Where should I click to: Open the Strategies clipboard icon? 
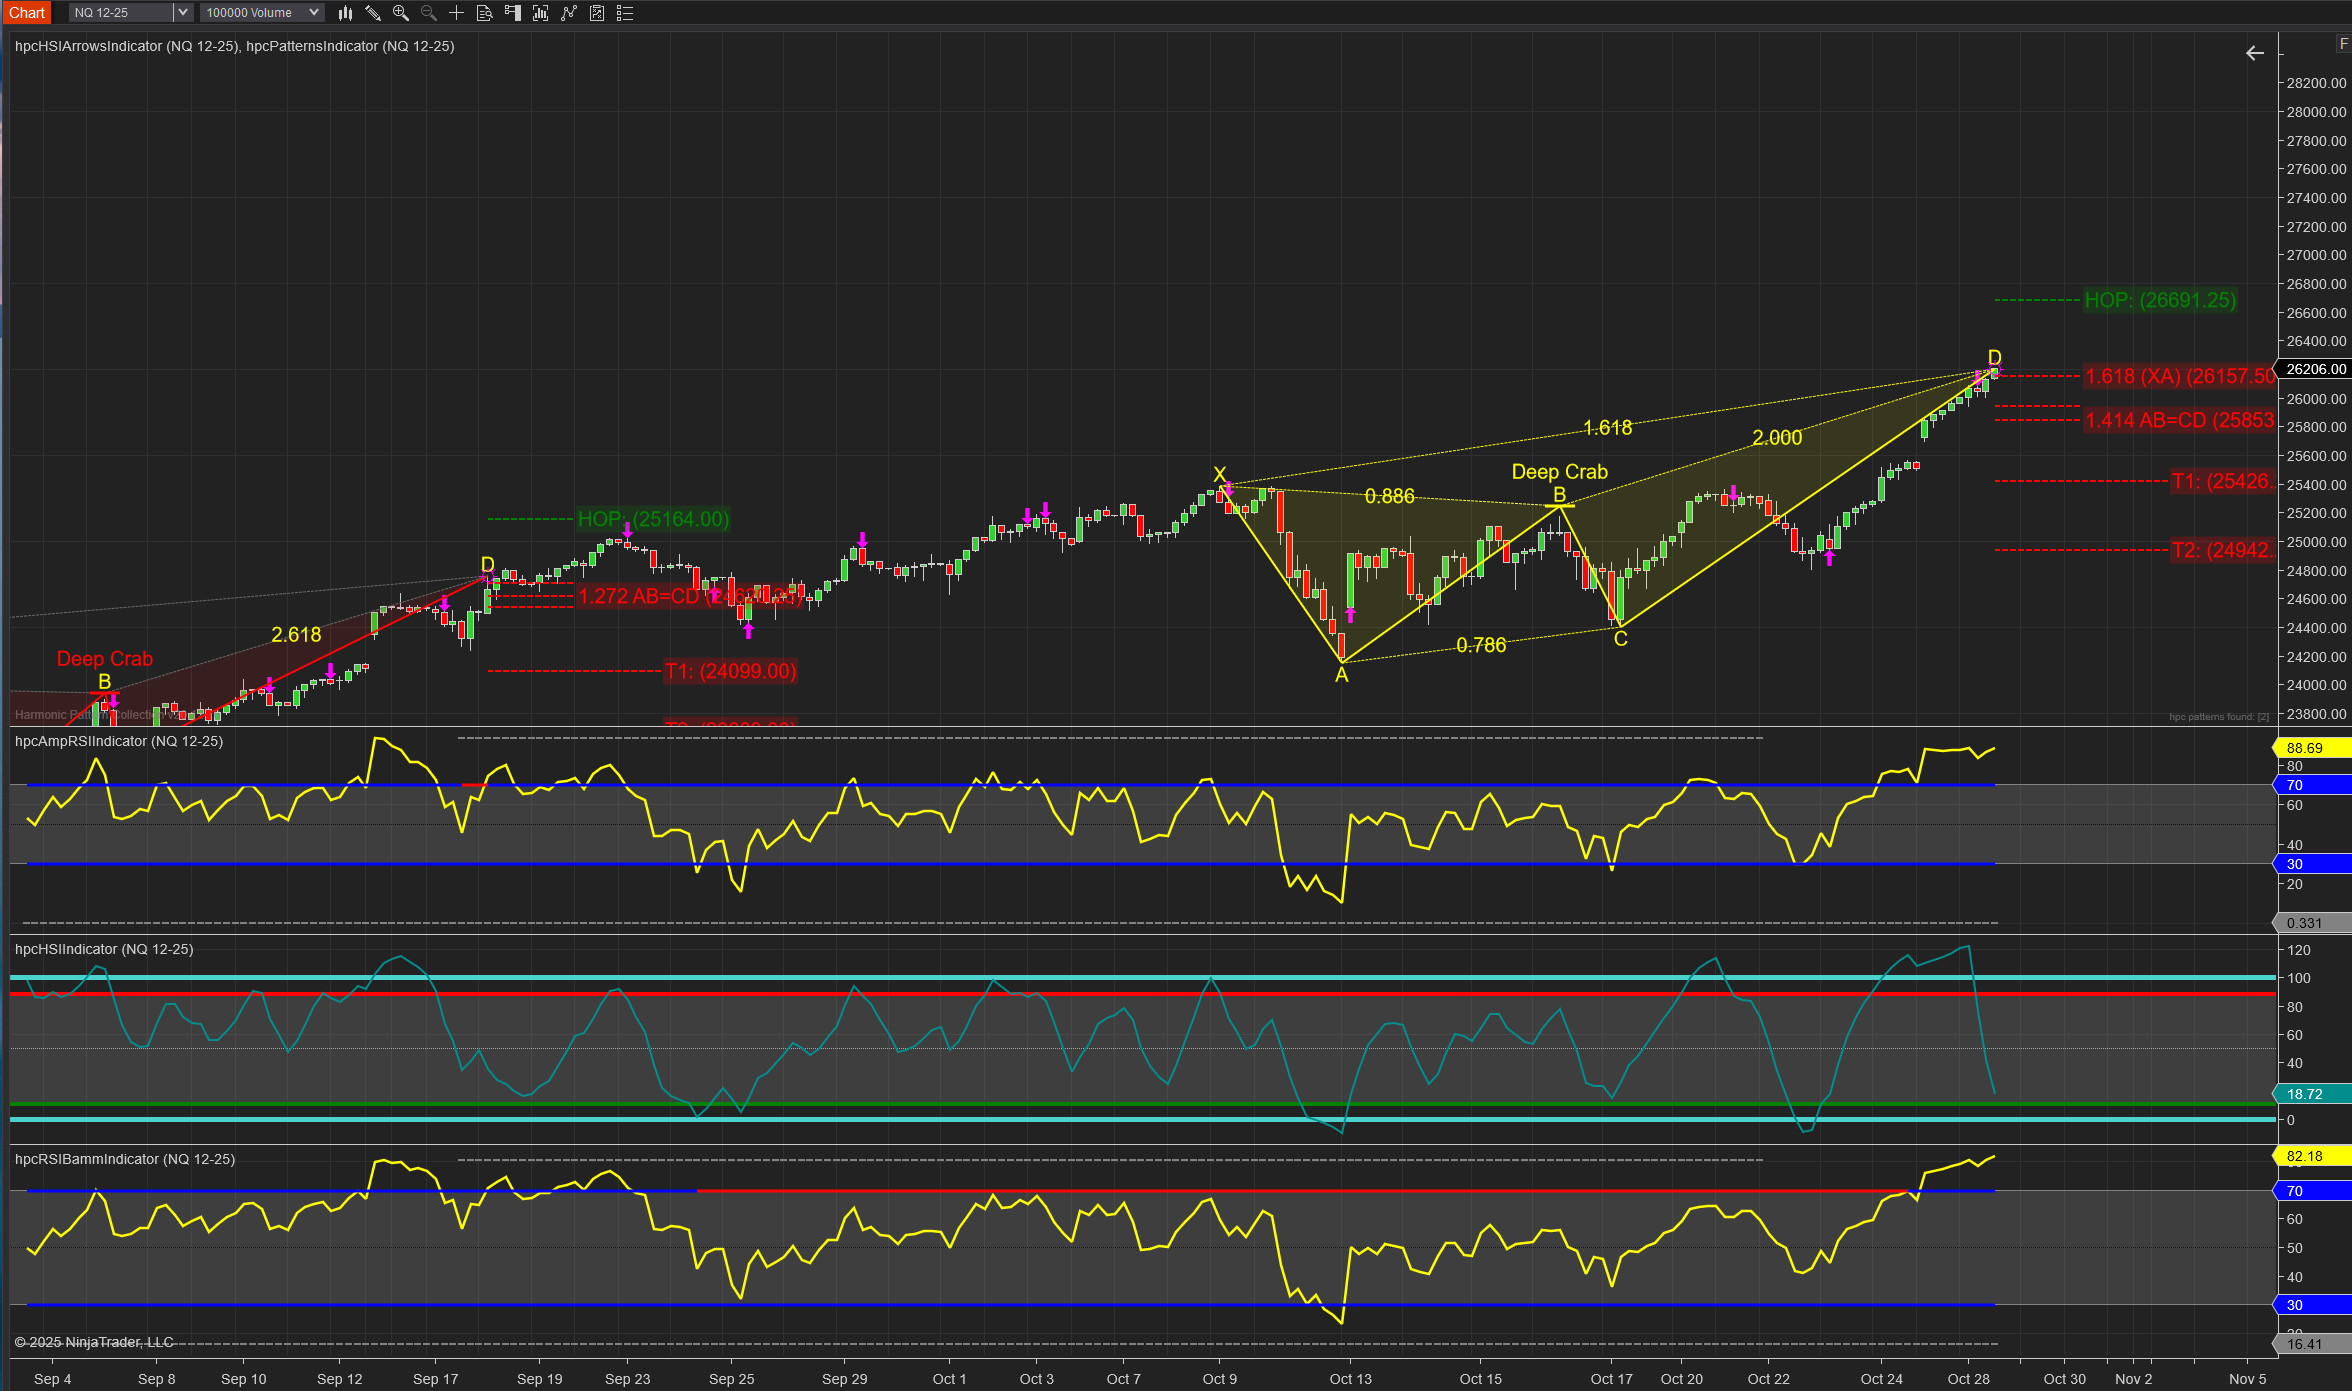click(597, 13)
